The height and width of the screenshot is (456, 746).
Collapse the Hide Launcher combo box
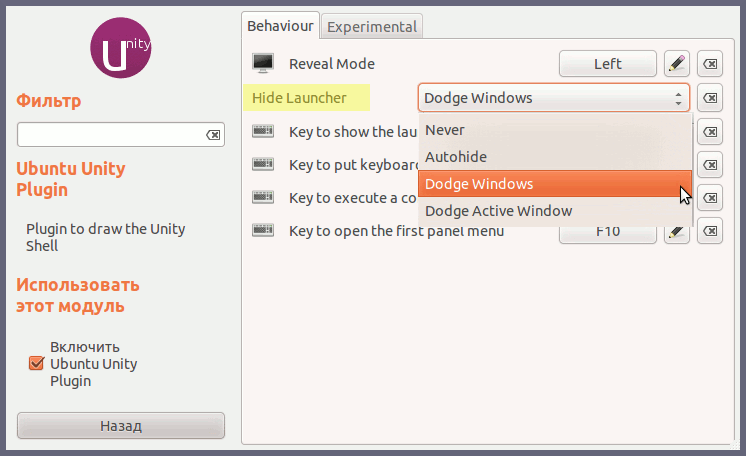pyautogui.click(x=553, y=98)
